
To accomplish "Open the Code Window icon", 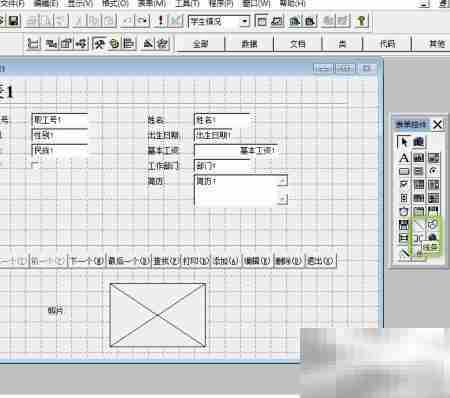I will (81, 43).
